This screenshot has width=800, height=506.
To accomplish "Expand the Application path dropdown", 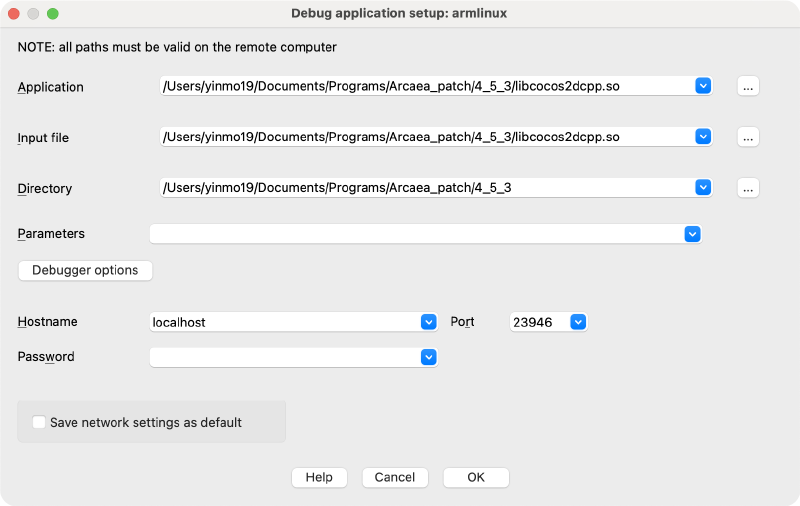I will pos(703,86).
